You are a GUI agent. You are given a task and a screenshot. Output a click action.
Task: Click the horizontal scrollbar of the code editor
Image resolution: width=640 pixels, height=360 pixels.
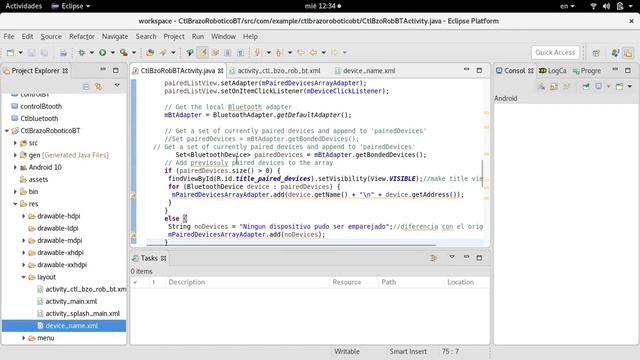[291, 245]
